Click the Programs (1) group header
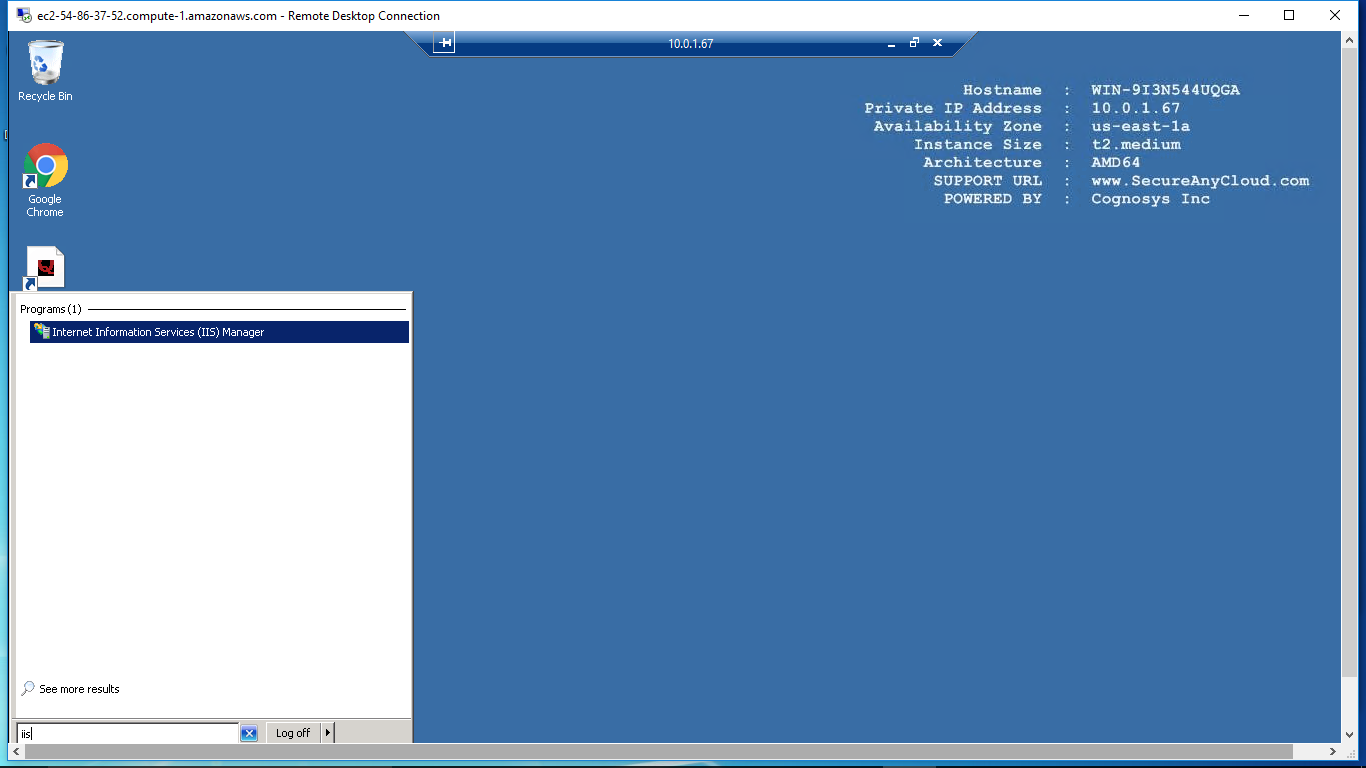The width and height of the screenshot is (1366, 768). click(51, 310)
